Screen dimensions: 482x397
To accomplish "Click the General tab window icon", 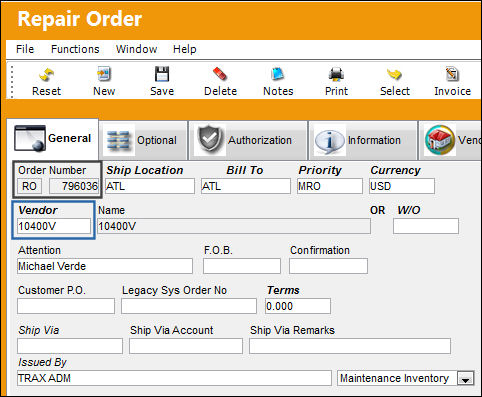I will pos(30,138).
